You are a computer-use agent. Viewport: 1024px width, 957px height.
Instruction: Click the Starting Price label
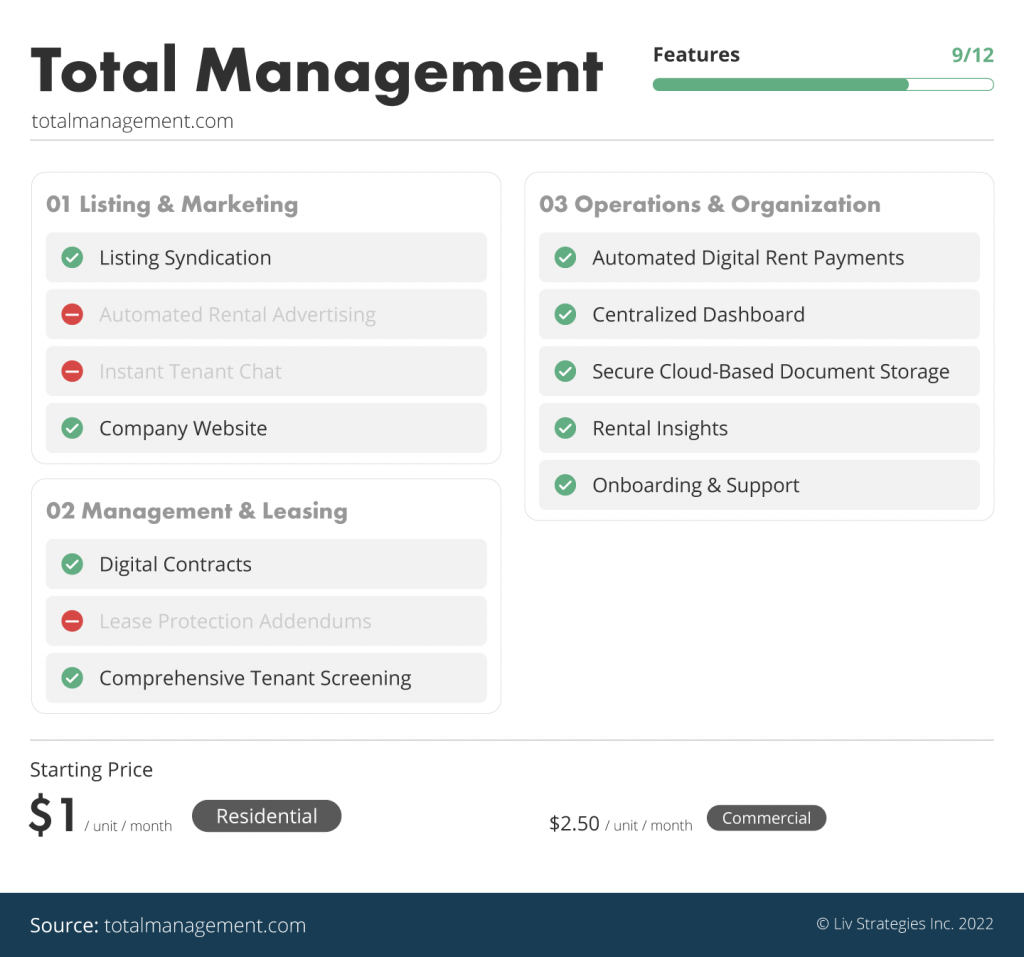click(91, 770)
